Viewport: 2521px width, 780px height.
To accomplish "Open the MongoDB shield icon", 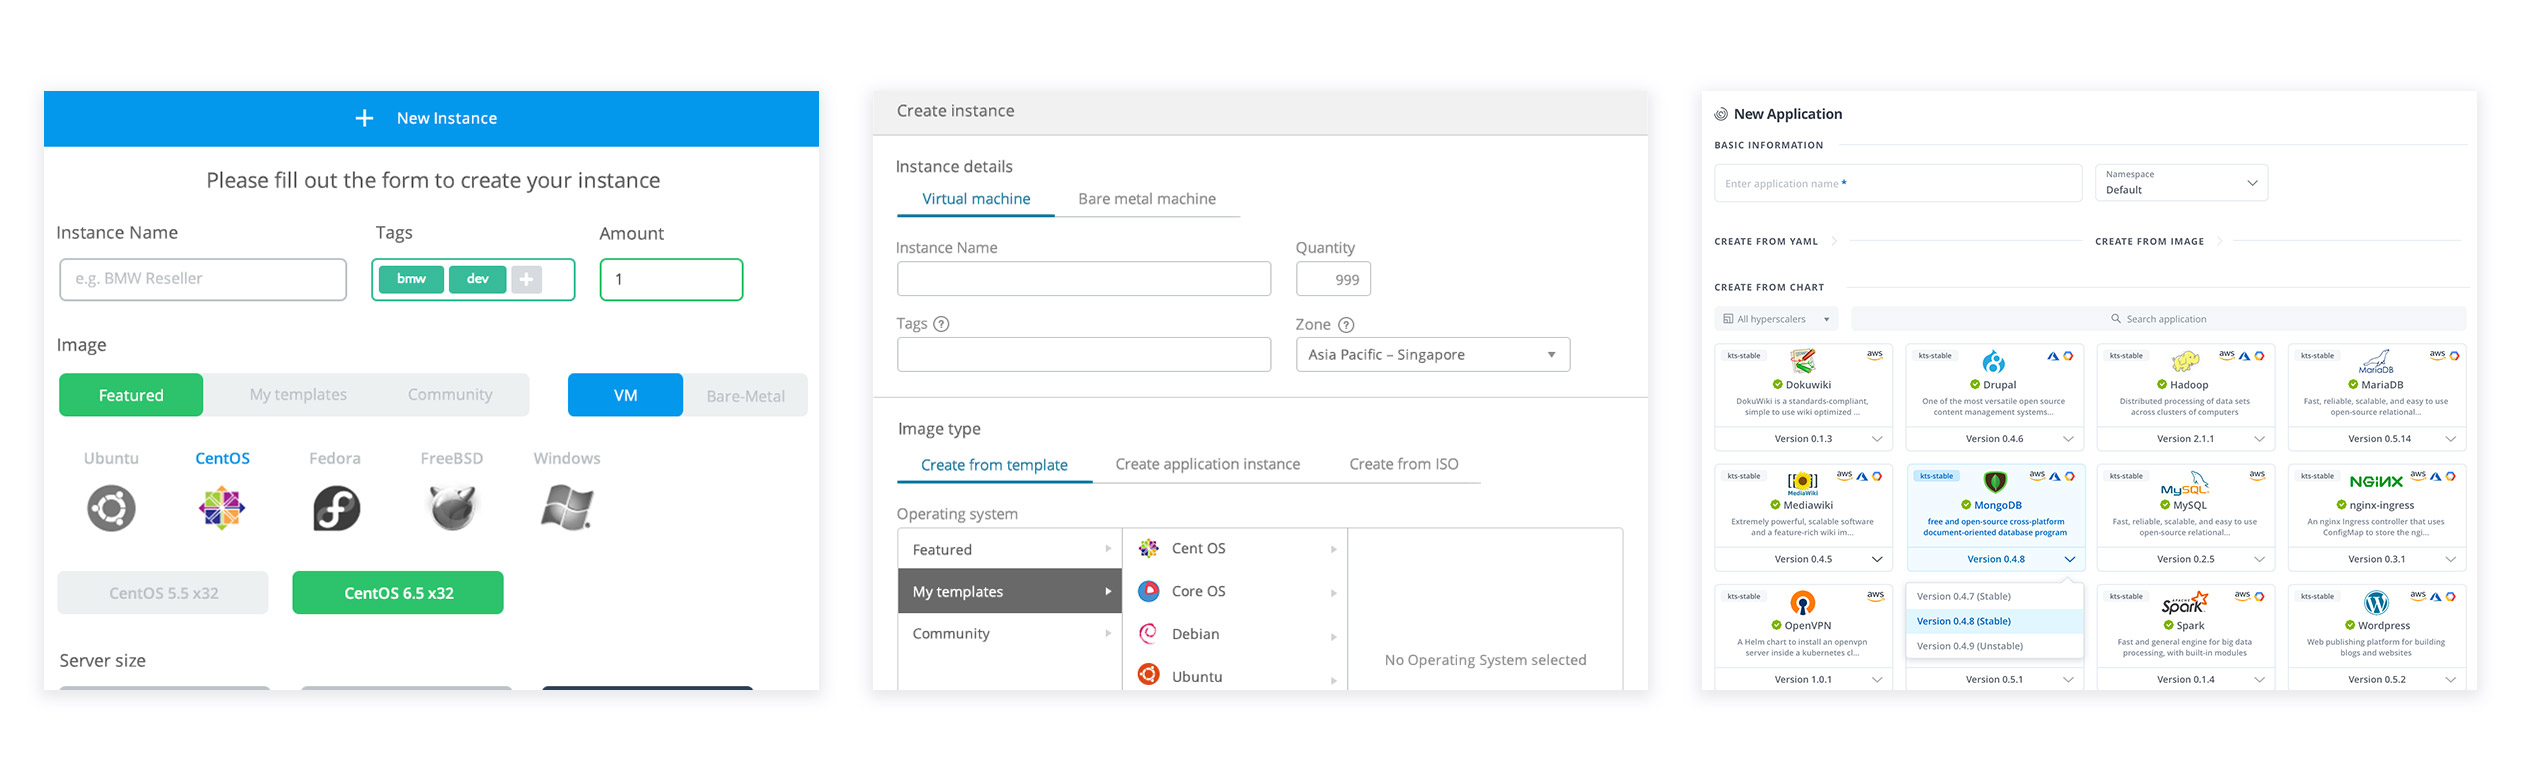I will click(1995, 482).
